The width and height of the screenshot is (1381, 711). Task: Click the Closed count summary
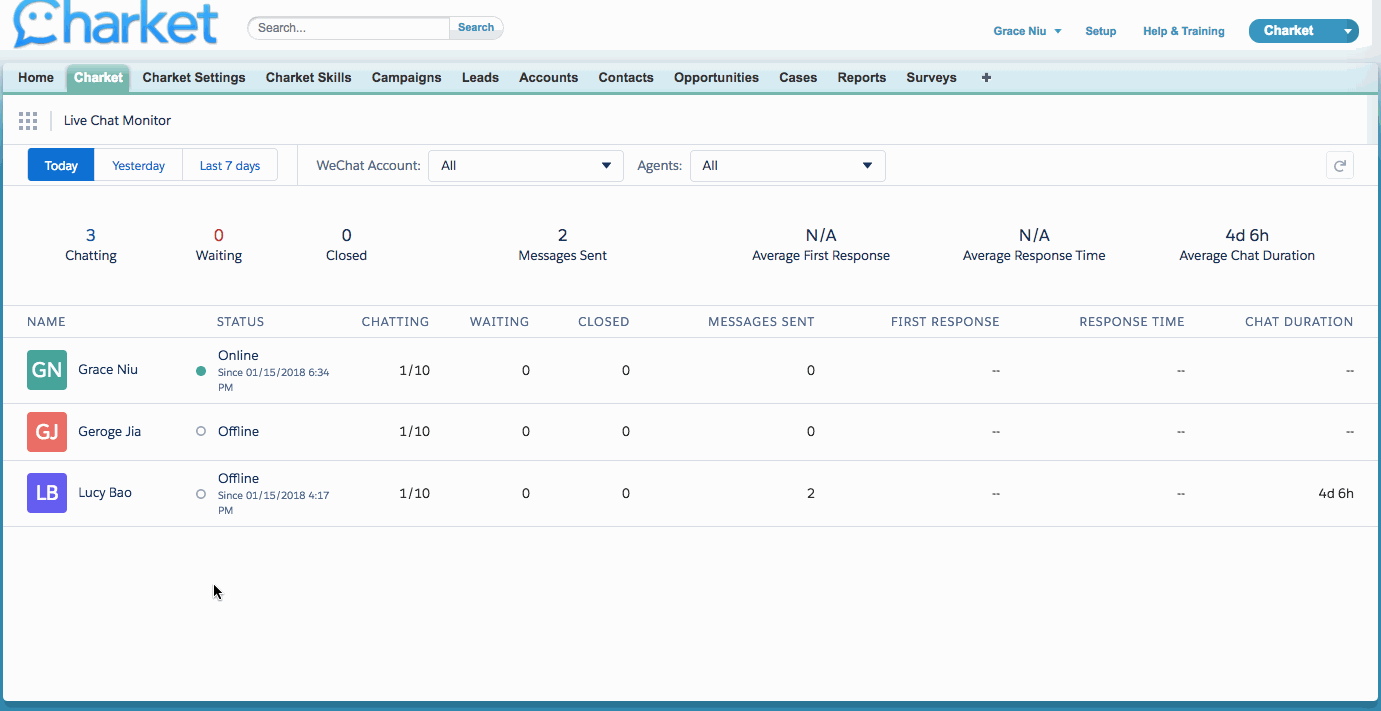[x=346, y=245]
